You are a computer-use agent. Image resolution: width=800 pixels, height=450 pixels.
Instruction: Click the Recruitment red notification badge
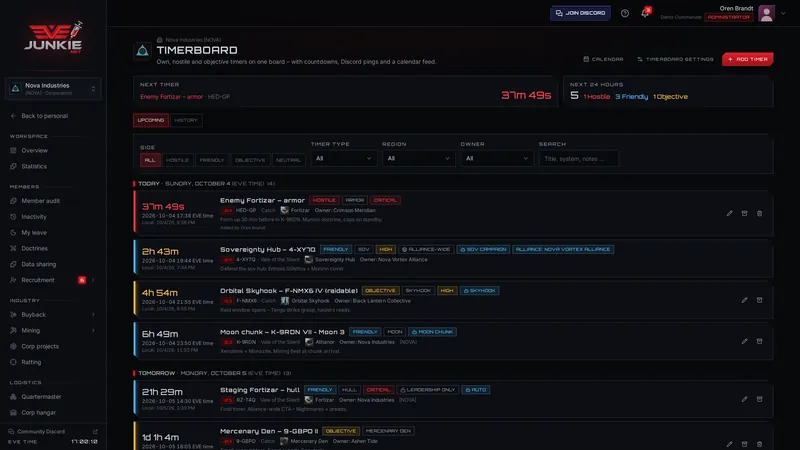82,280
